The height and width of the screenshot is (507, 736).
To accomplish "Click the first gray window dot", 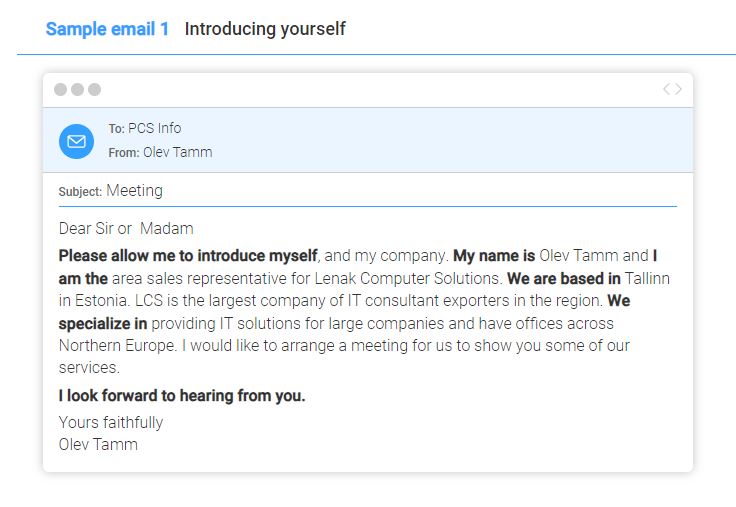I will click(61, 89).
